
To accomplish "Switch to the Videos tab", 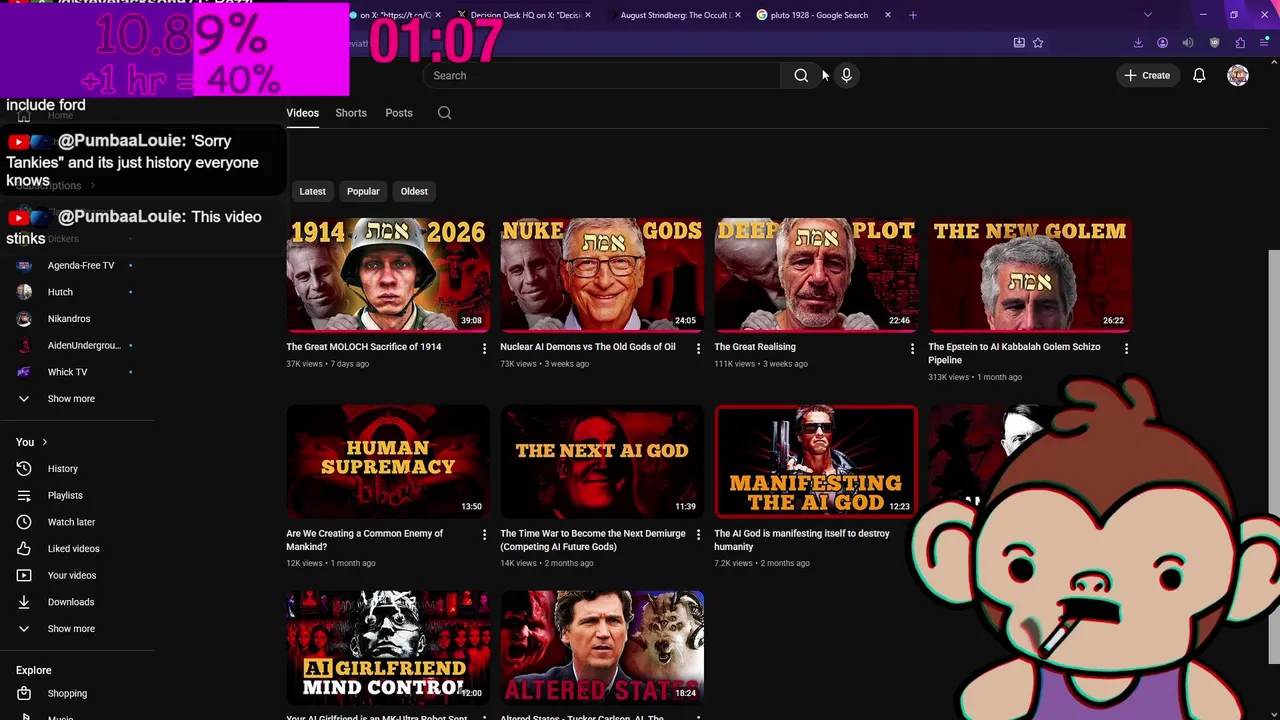I will [302, 113].
